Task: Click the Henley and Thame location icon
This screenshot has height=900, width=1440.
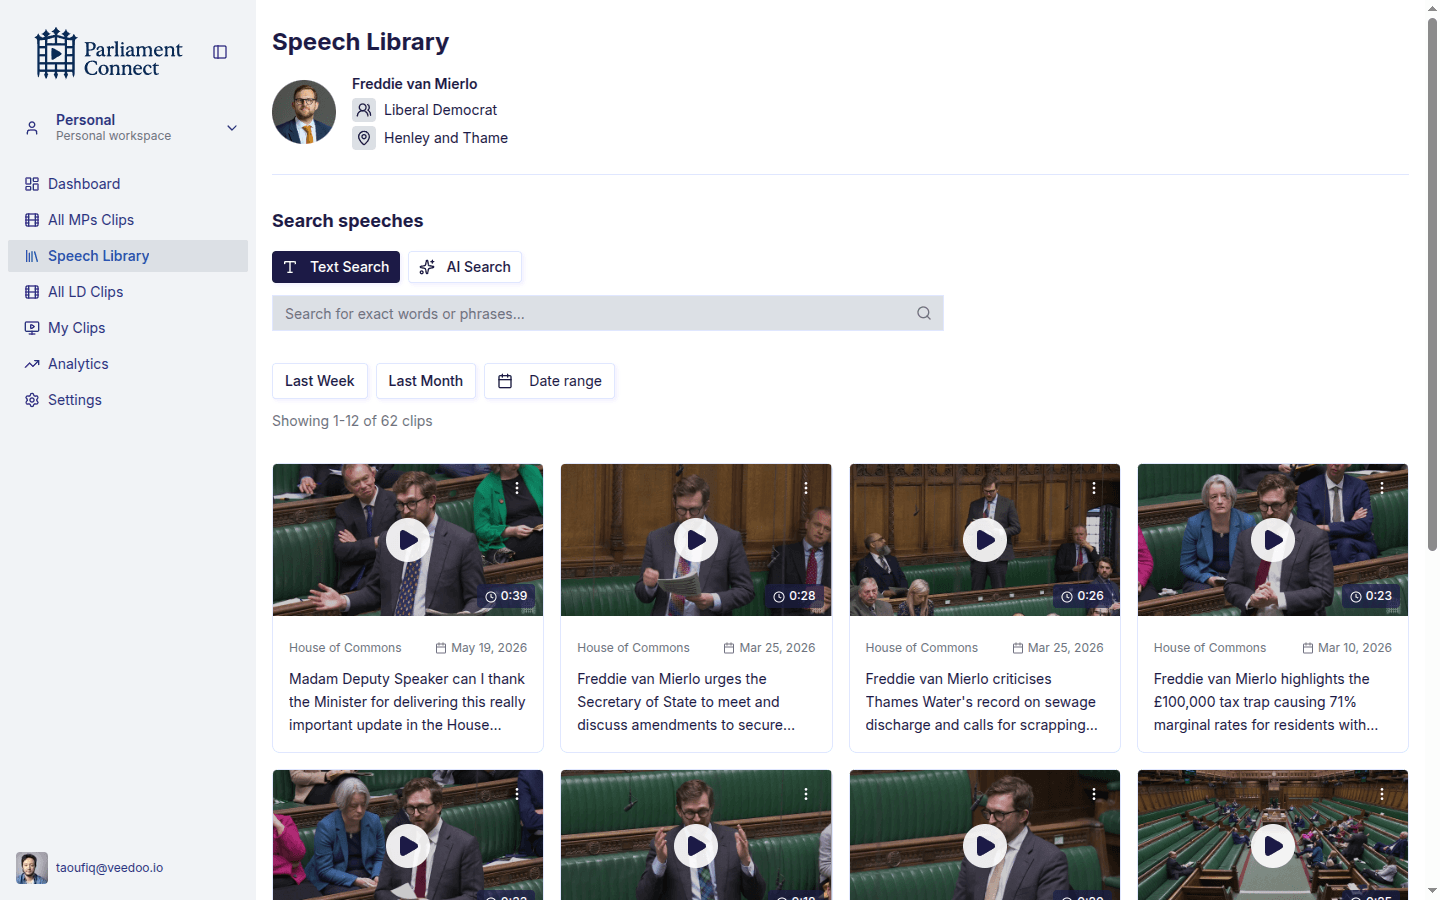Action: [364, 138]
